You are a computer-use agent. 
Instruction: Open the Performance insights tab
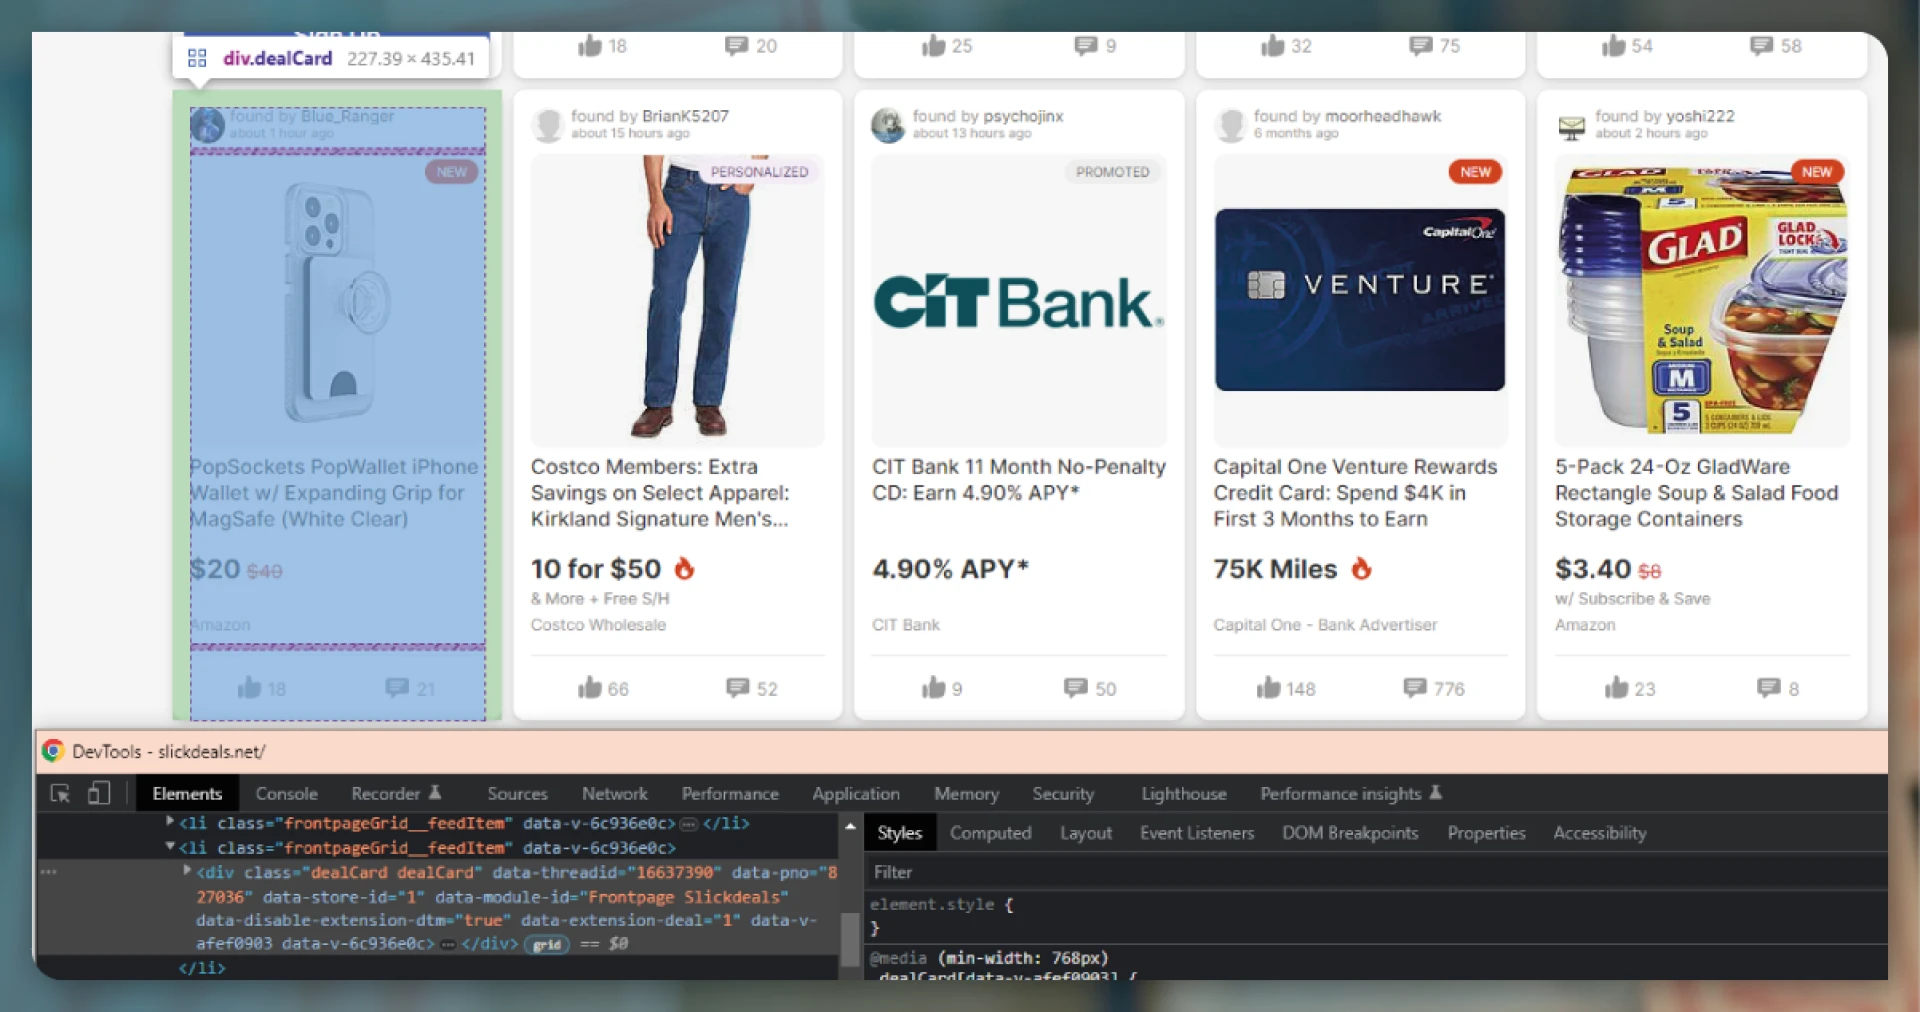1350,793
